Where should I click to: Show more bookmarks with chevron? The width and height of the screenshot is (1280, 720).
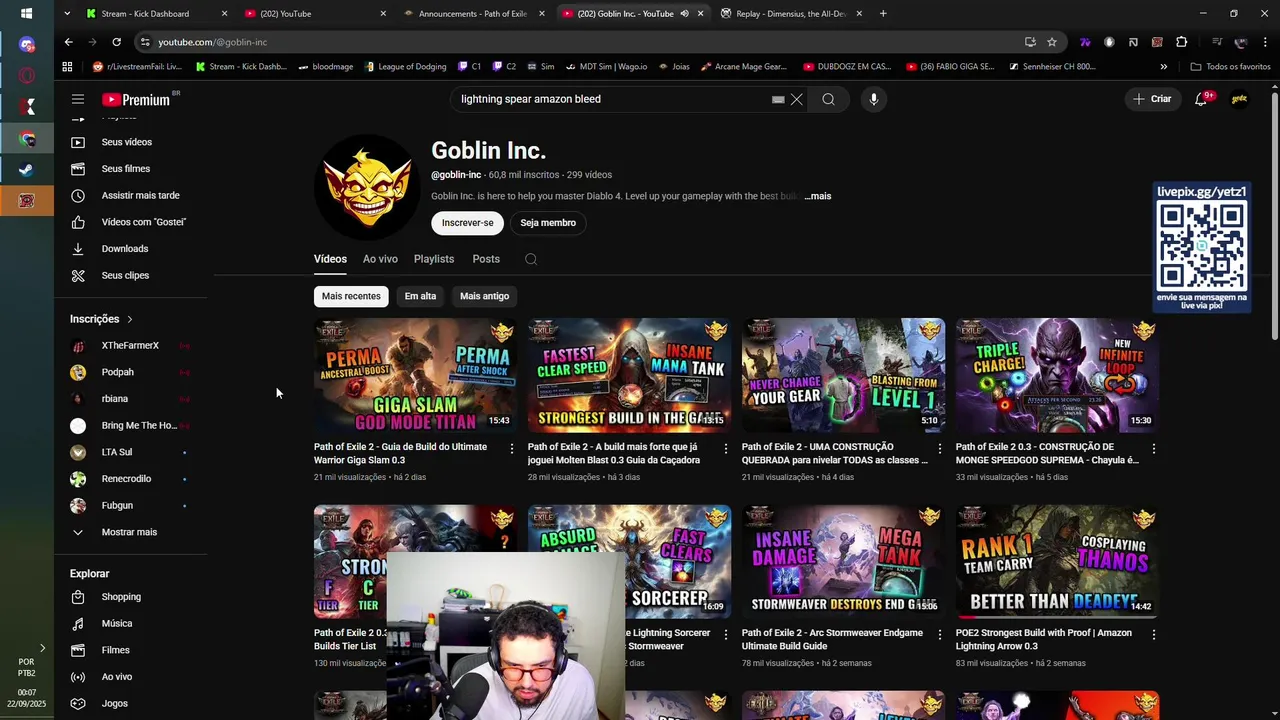point(1163,67)
